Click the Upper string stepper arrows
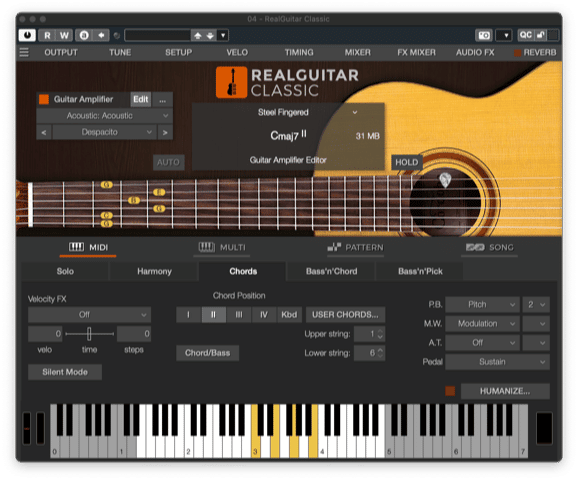Screen dimensions: 578x480 (380, 334)
